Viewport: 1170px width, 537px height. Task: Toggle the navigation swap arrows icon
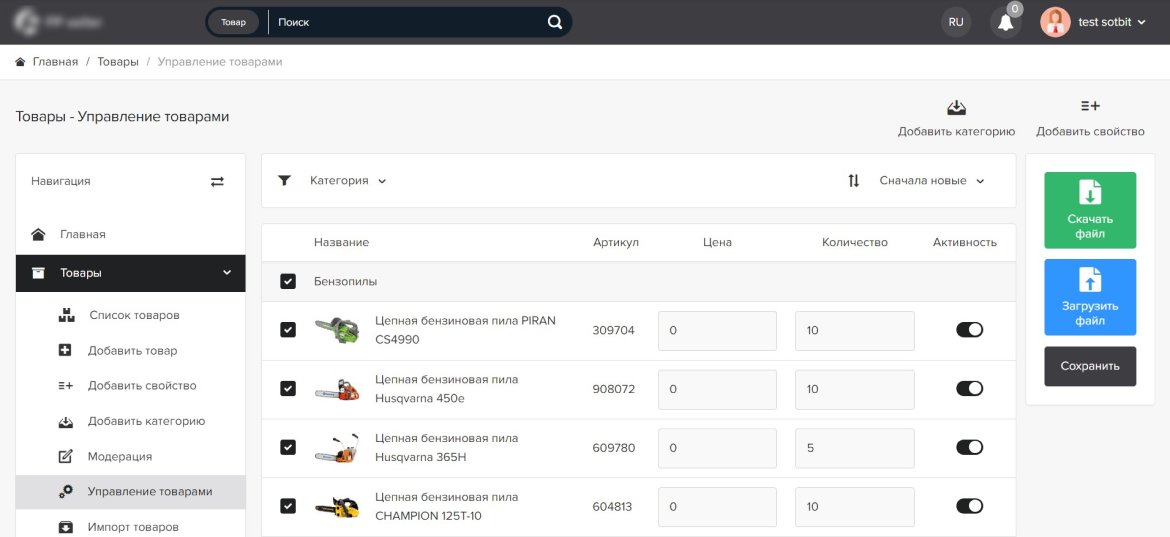217,181
